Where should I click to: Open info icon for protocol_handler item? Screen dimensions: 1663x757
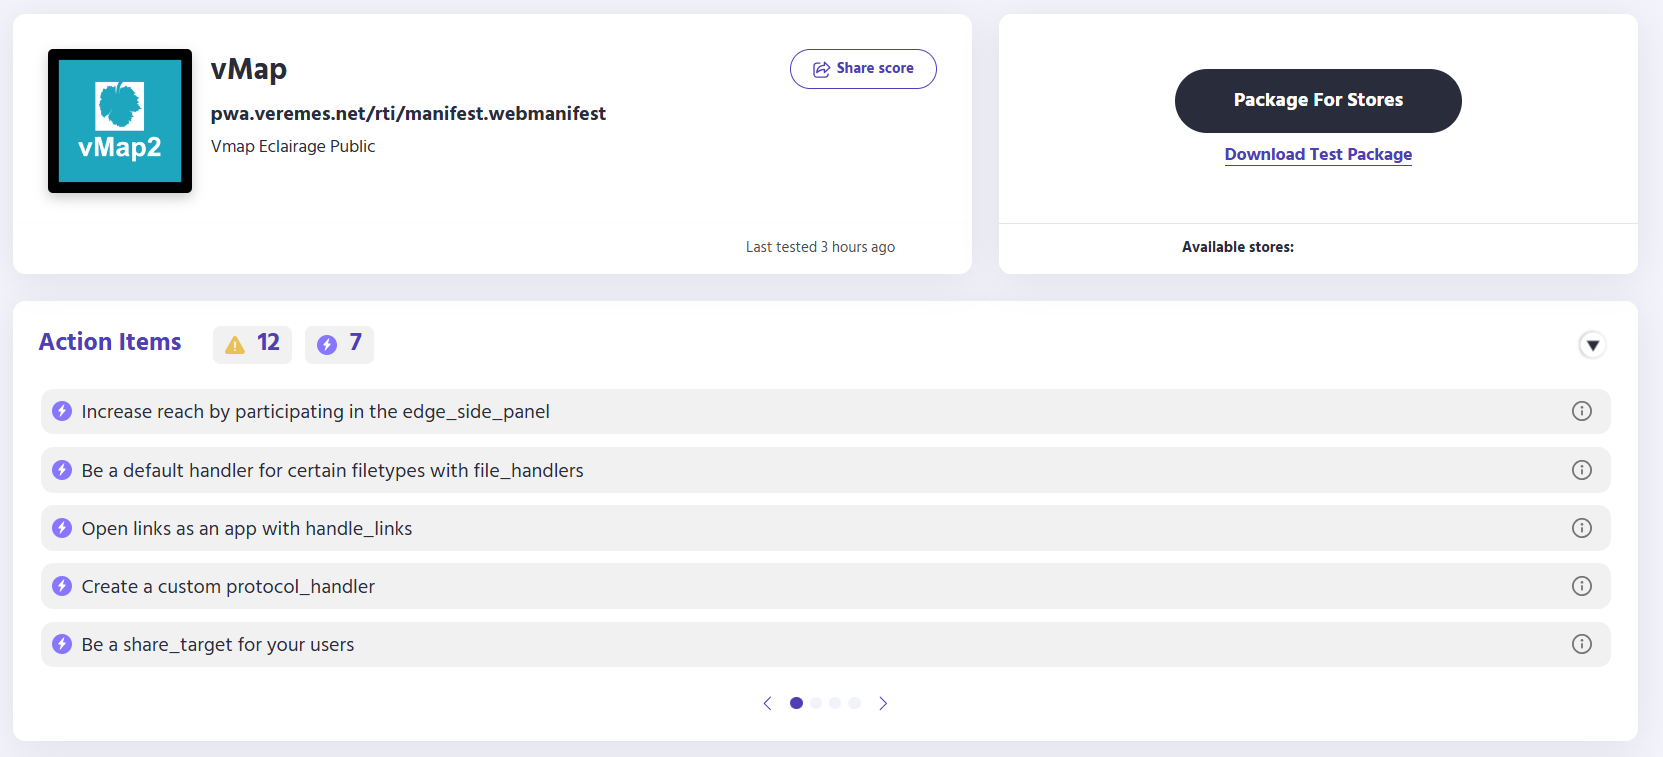coord(1582,586)
